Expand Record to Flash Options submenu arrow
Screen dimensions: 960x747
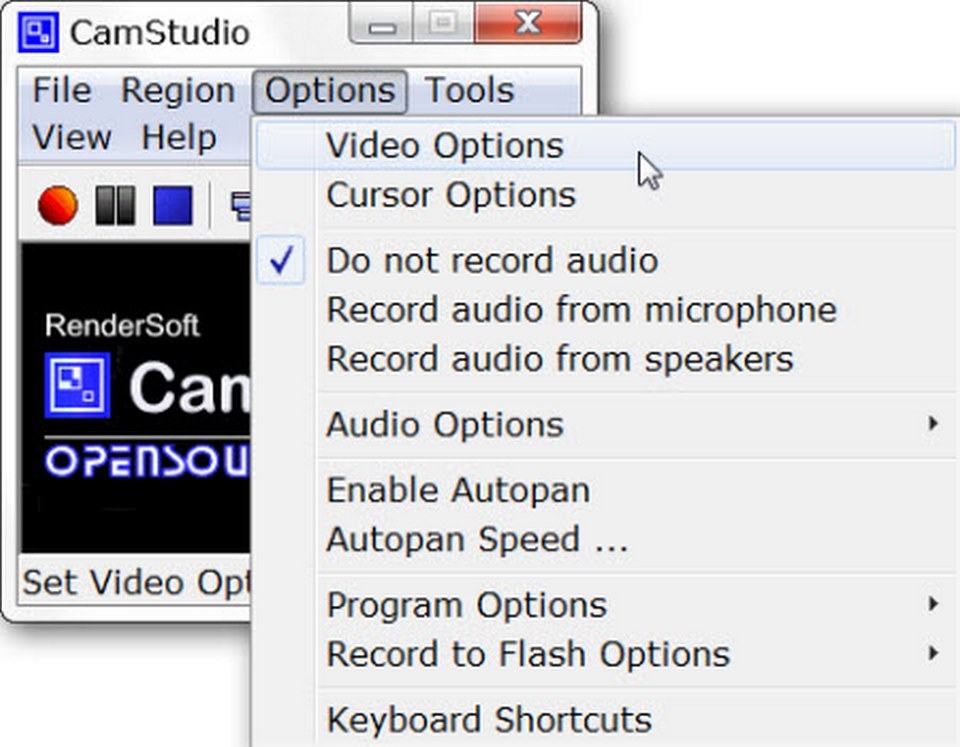click(932, 654)
